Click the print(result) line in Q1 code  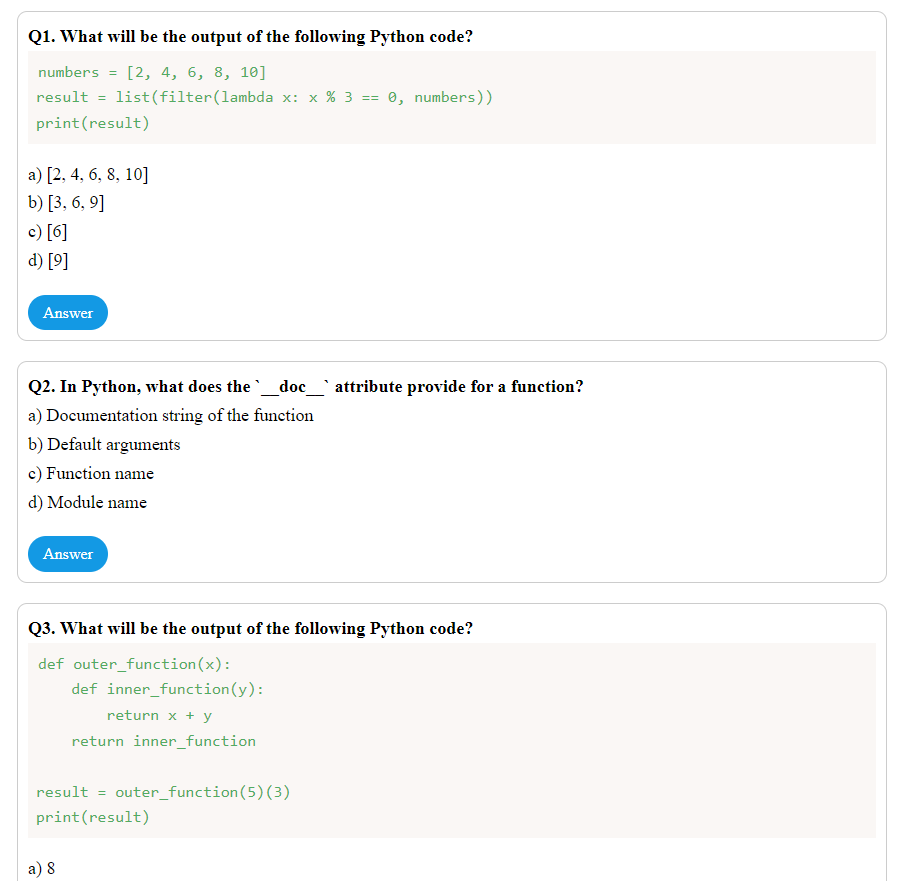click(x=92, y=122)
